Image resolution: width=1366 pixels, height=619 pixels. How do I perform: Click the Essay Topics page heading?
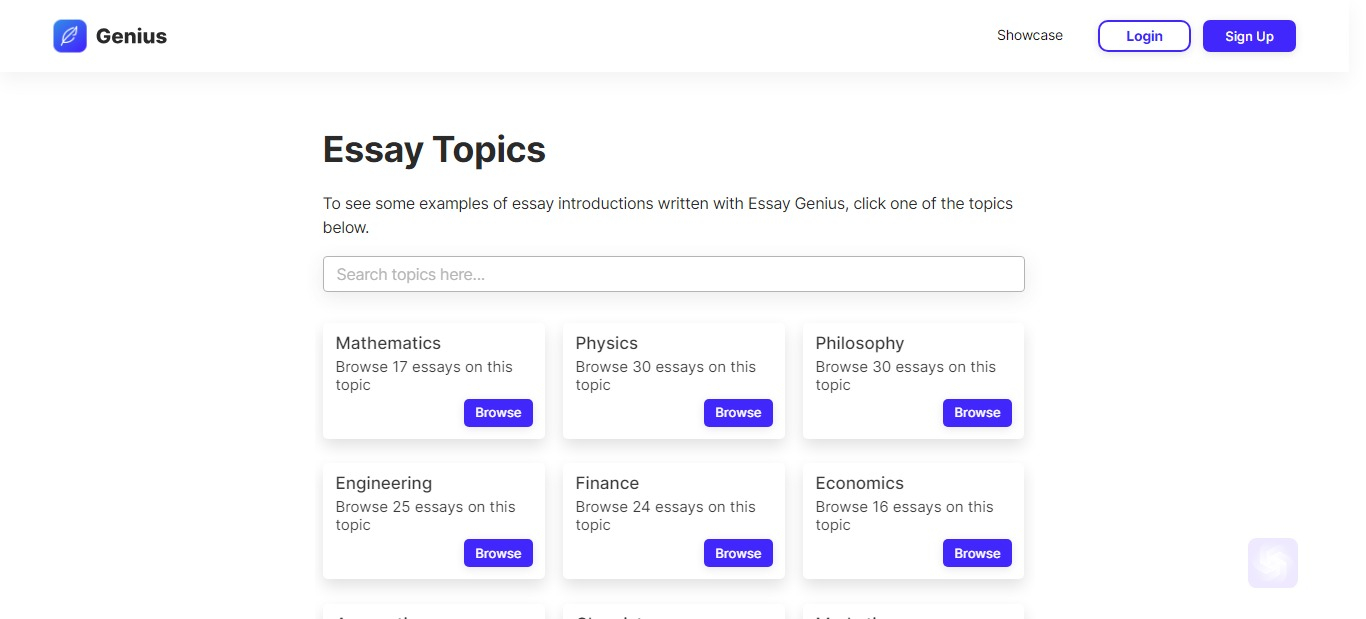[x=434, y=150]
